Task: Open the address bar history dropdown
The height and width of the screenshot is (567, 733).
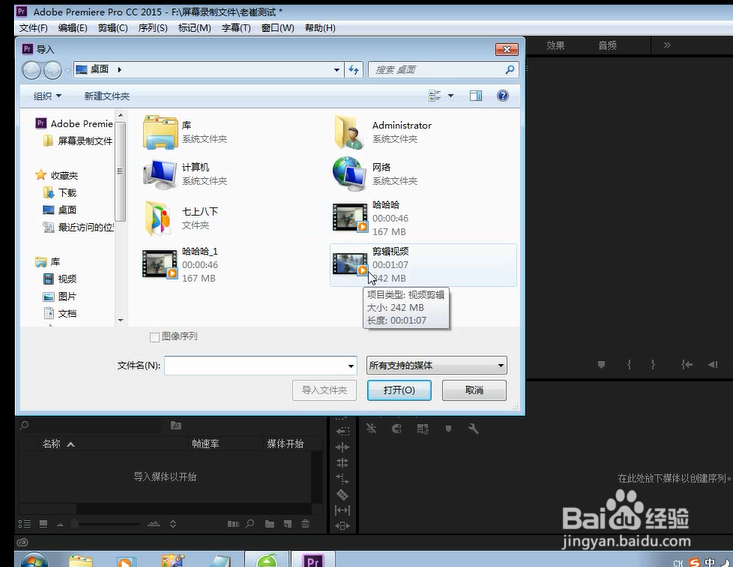Action: [x=337, y=70]
